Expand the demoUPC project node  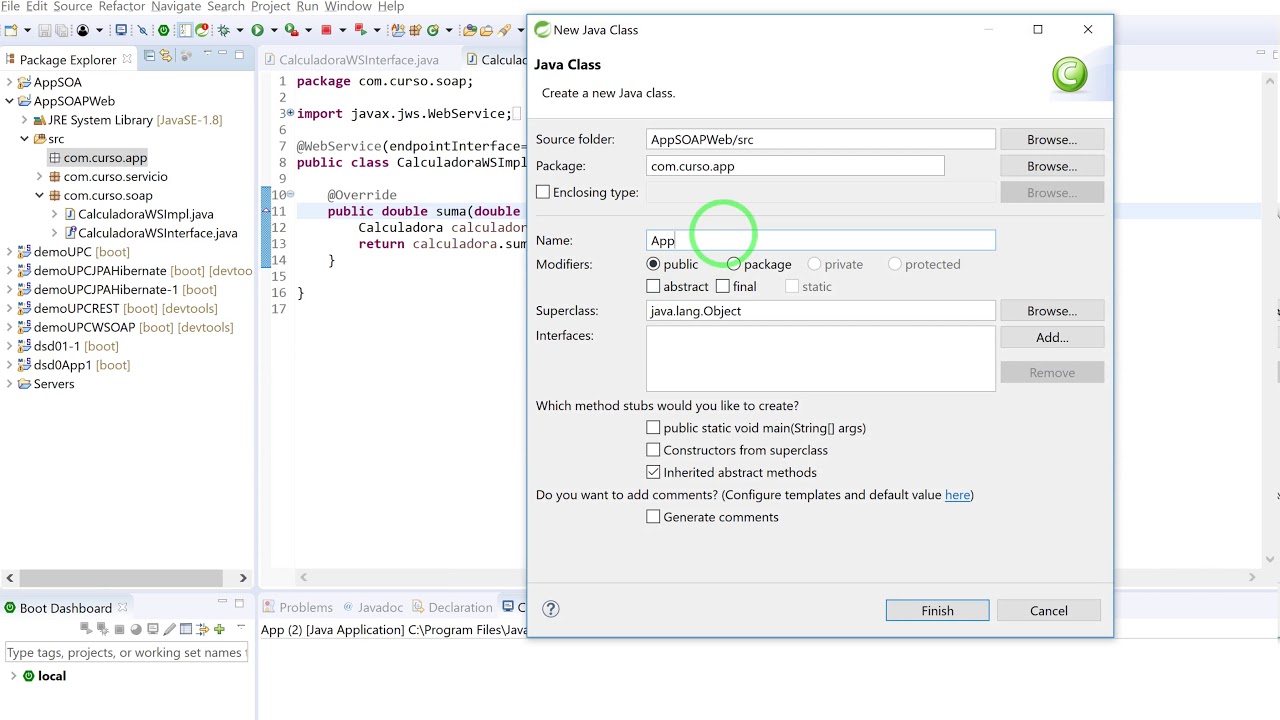[x=10, y=252]
